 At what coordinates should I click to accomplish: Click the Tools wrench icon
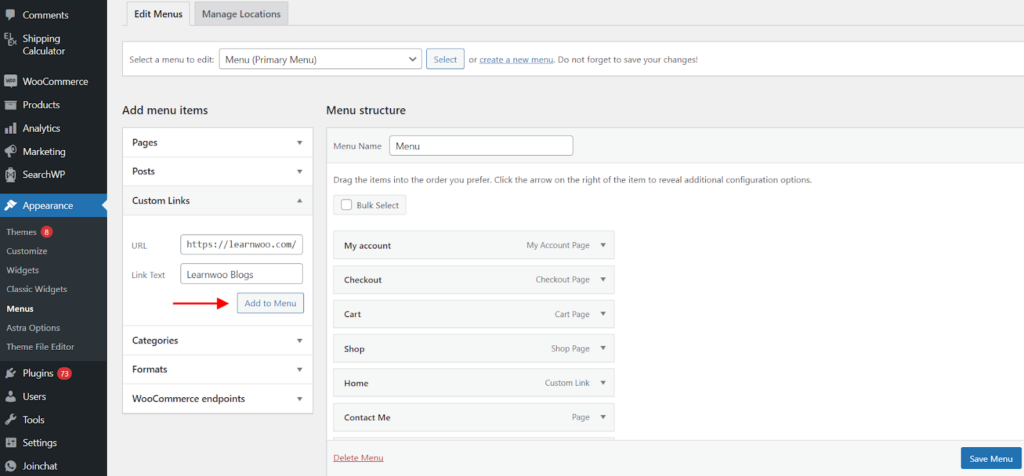(x=10, y=420)
